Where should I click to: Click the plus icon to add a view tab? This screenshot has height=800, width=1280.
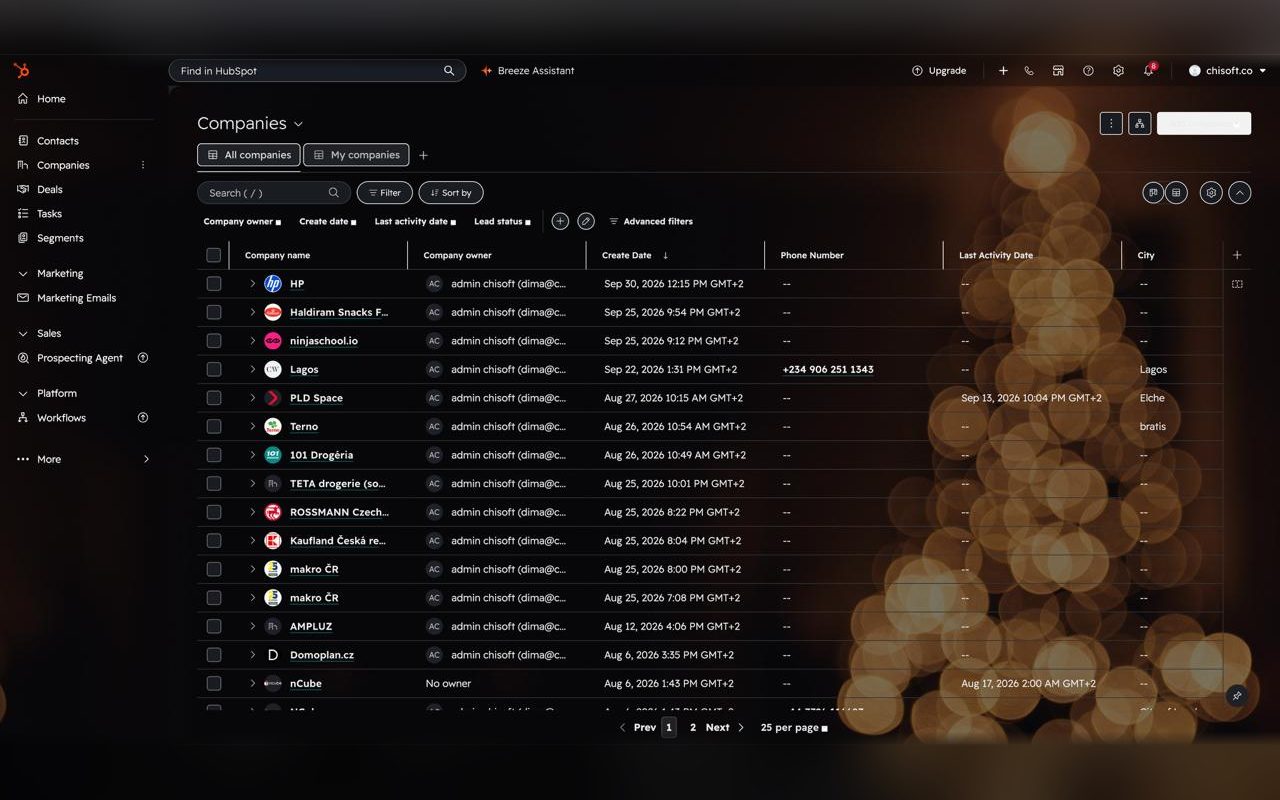tap(423, 155)
